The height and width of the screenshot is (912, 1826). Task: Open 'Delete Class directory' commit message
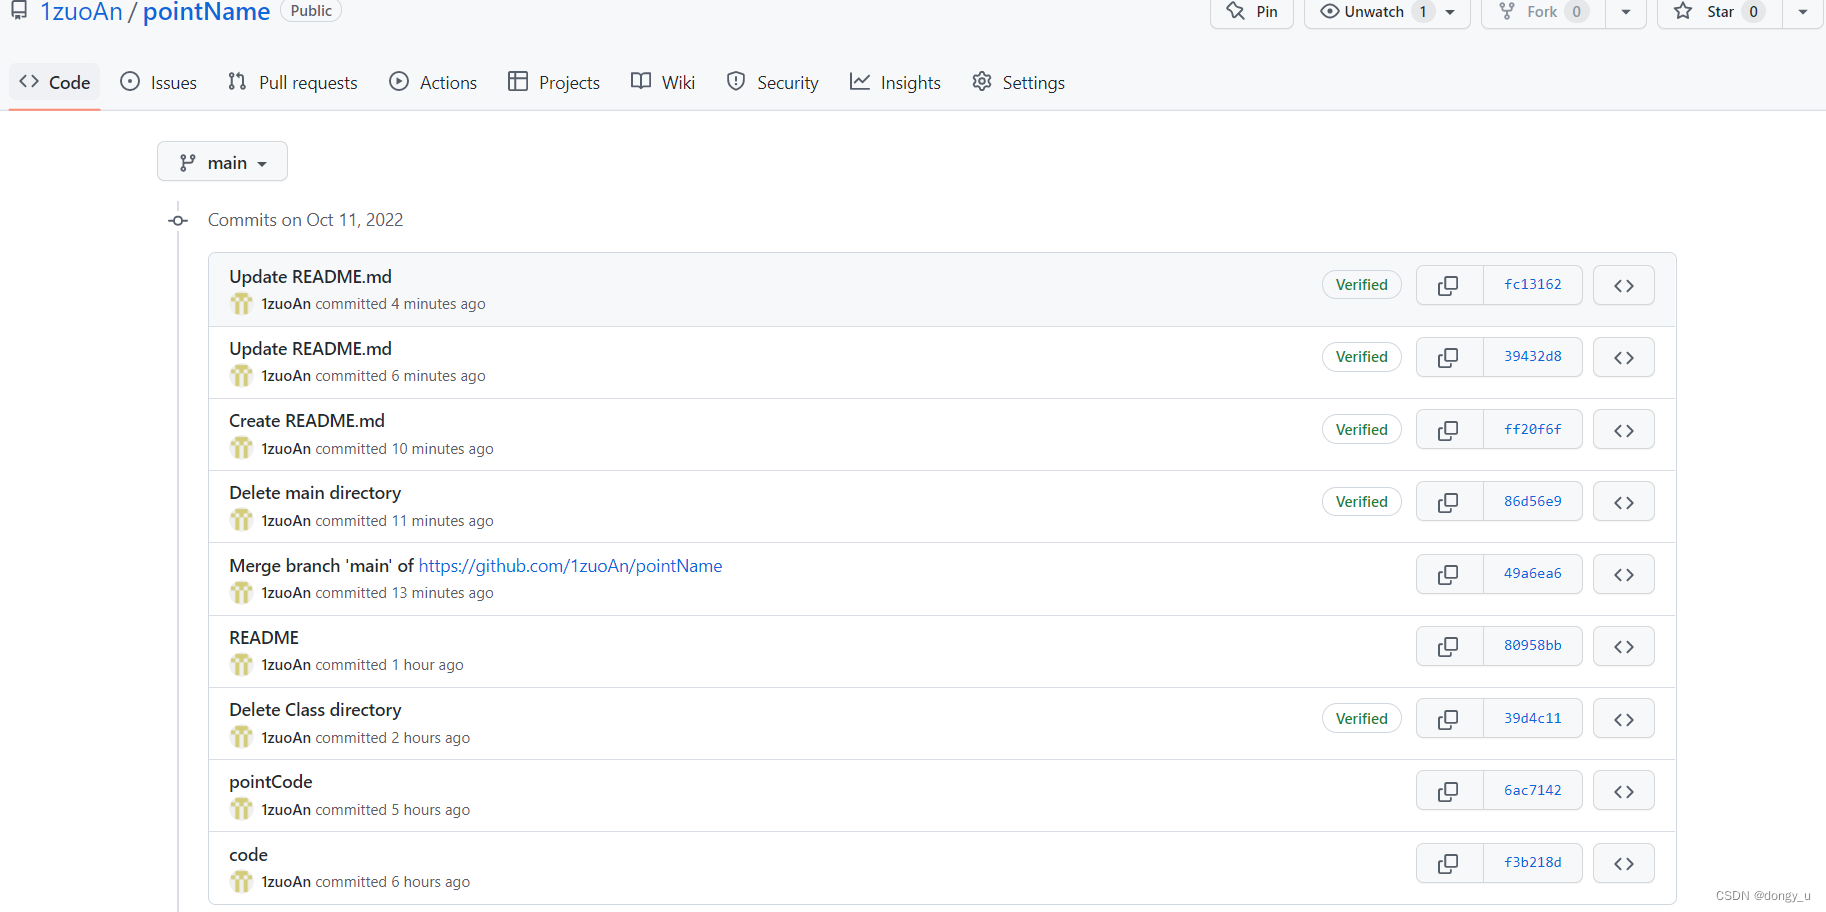pyautogui.click(x=315, y=710)
